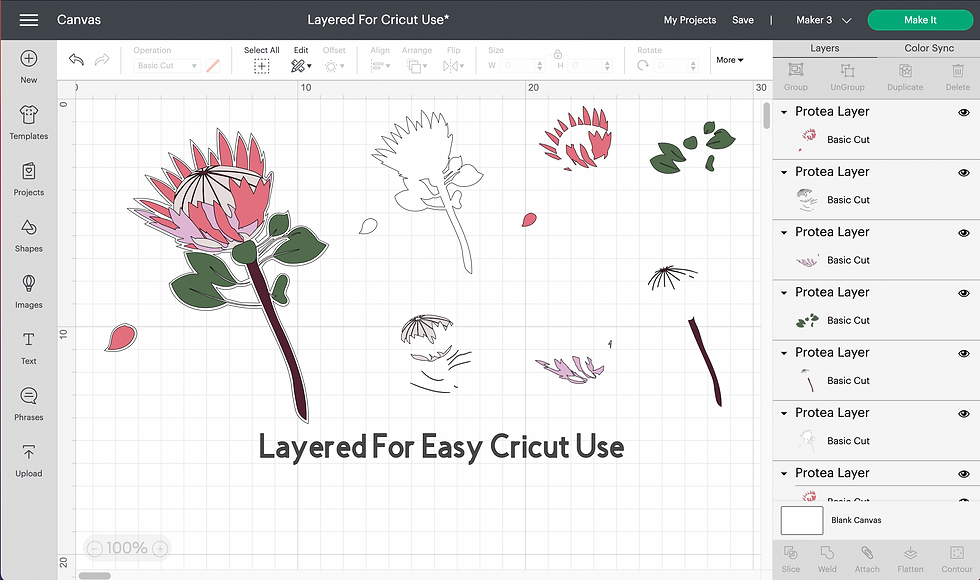This screenshot has height=580, width=980.
Task: Open the hamburger main menu
Action: [x=29, y=20]
